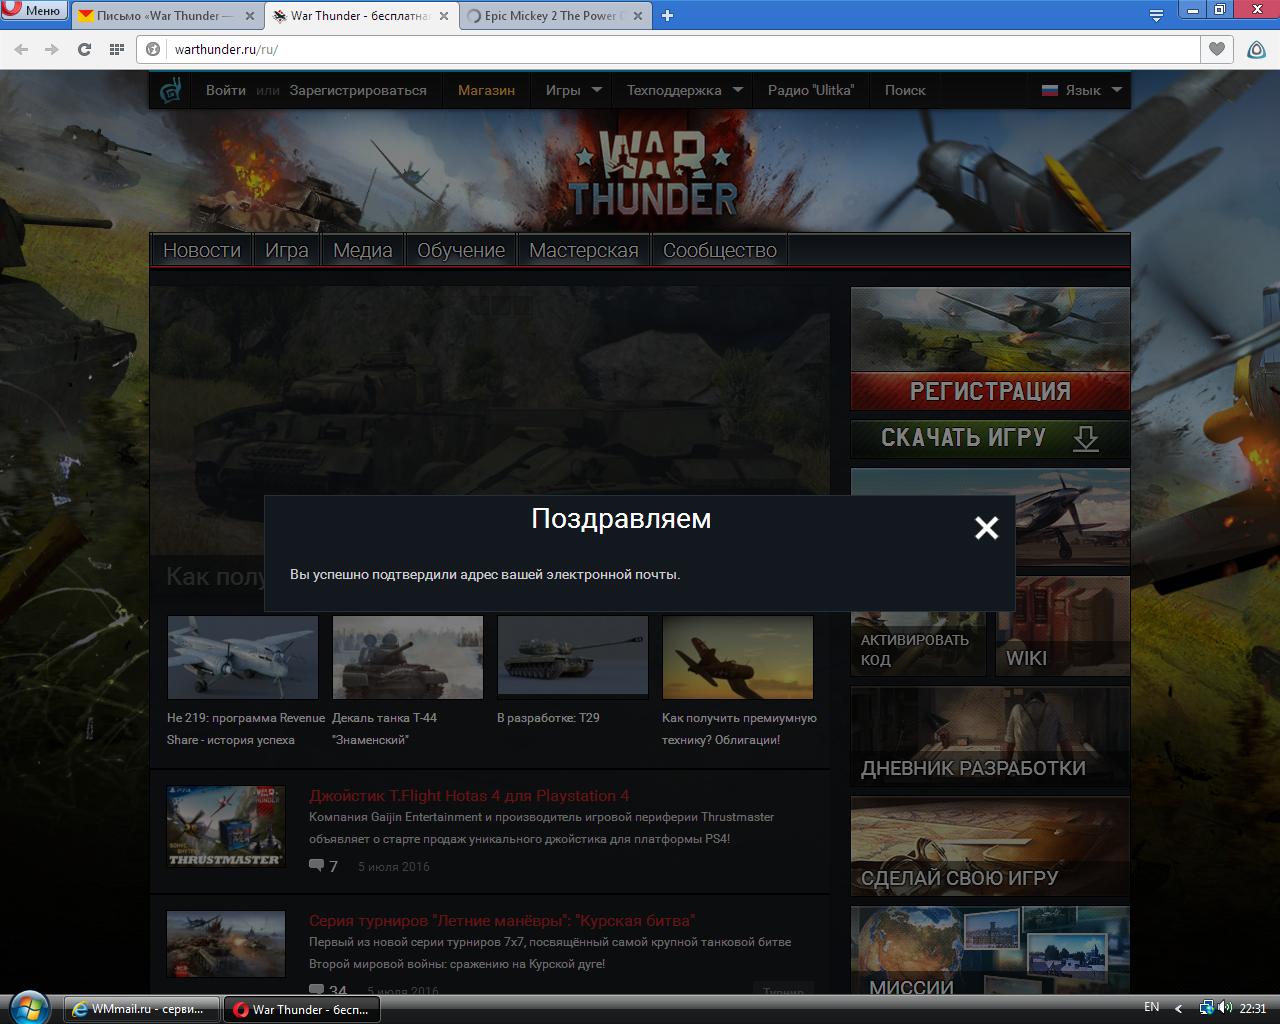Close the Письмо «War Thunder tab
This screenshot has height=1024, width=1280.
pos(249,16)
